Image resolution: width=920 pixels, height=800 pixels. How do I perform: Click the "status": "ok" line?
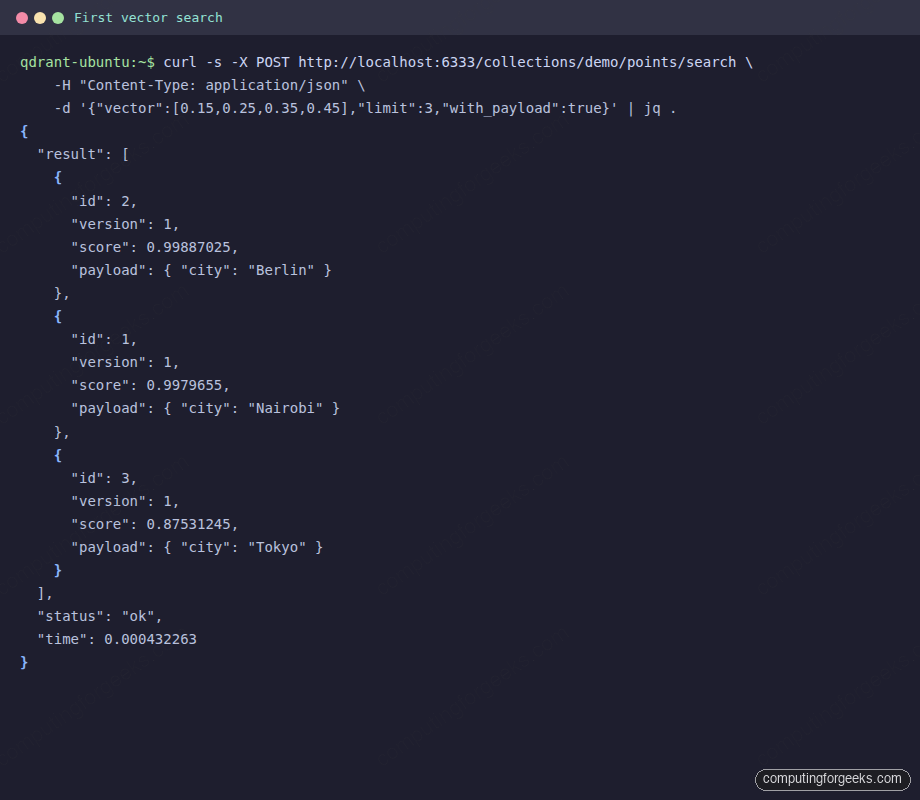click(100, 616)
